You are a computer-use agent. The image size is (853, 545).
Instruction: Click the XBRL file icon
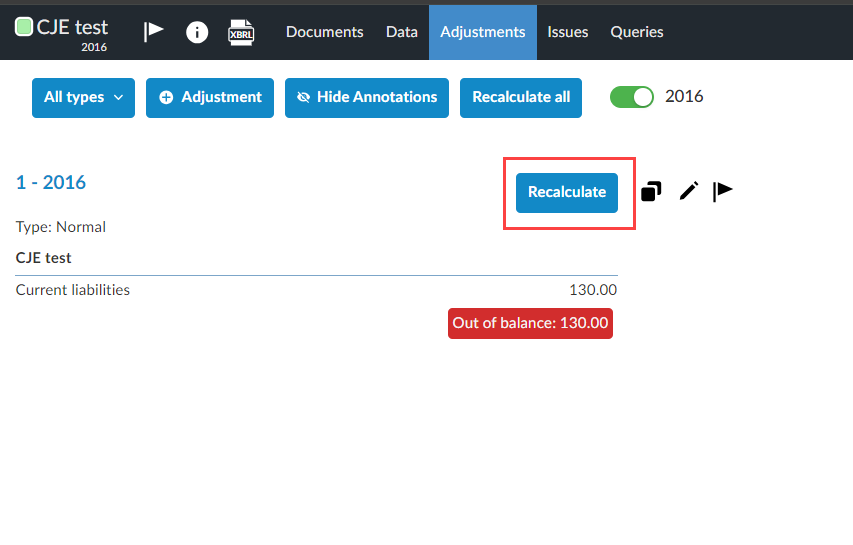point(241,32)
